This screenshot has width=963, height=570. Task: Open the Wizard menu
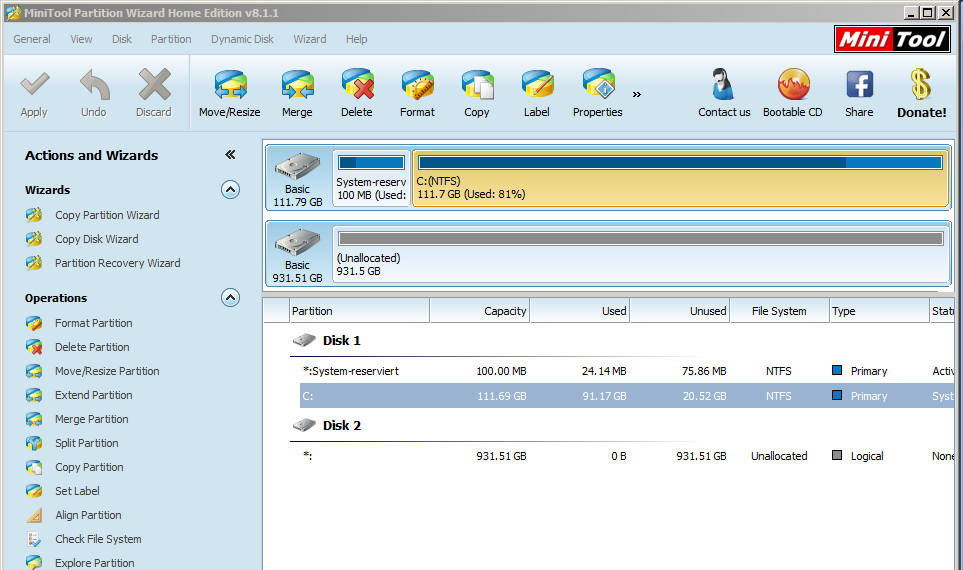310,39
